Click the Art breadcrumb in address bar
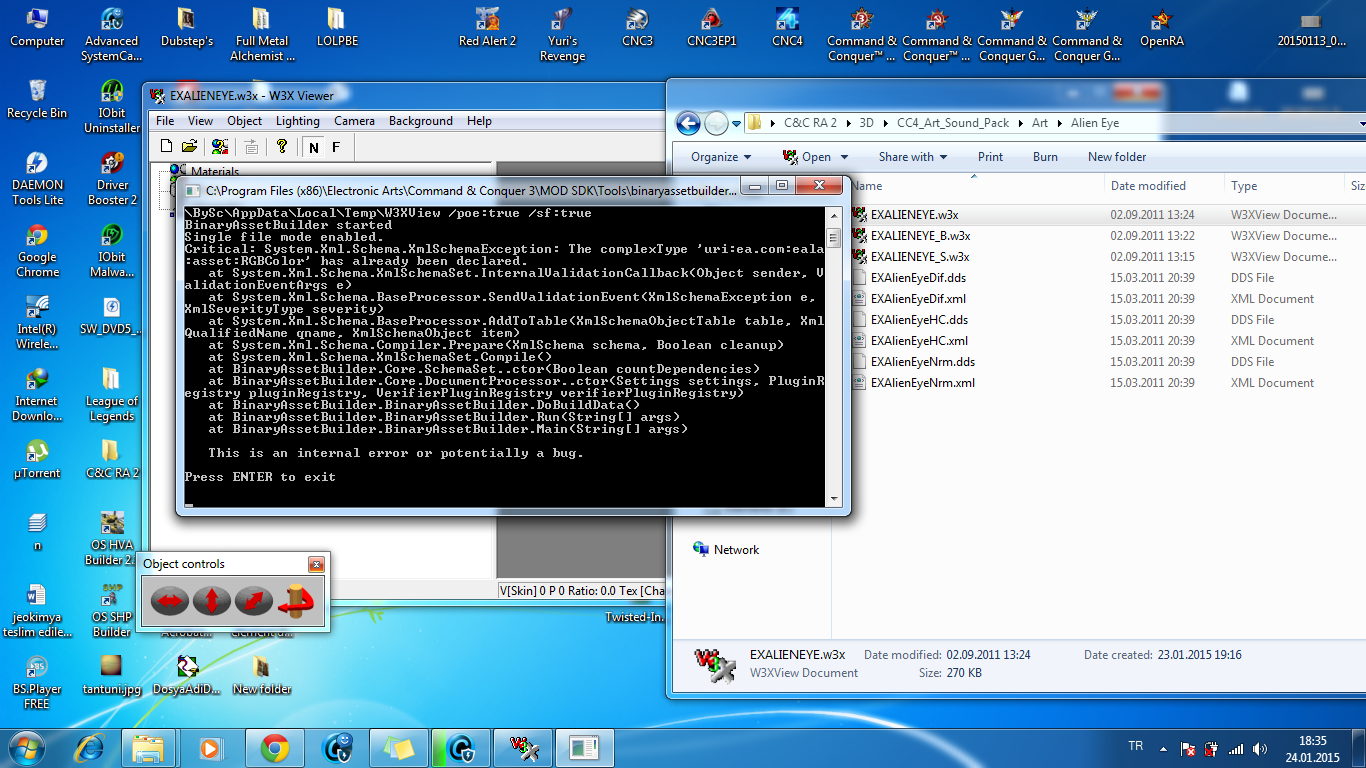 [1040, 123]
